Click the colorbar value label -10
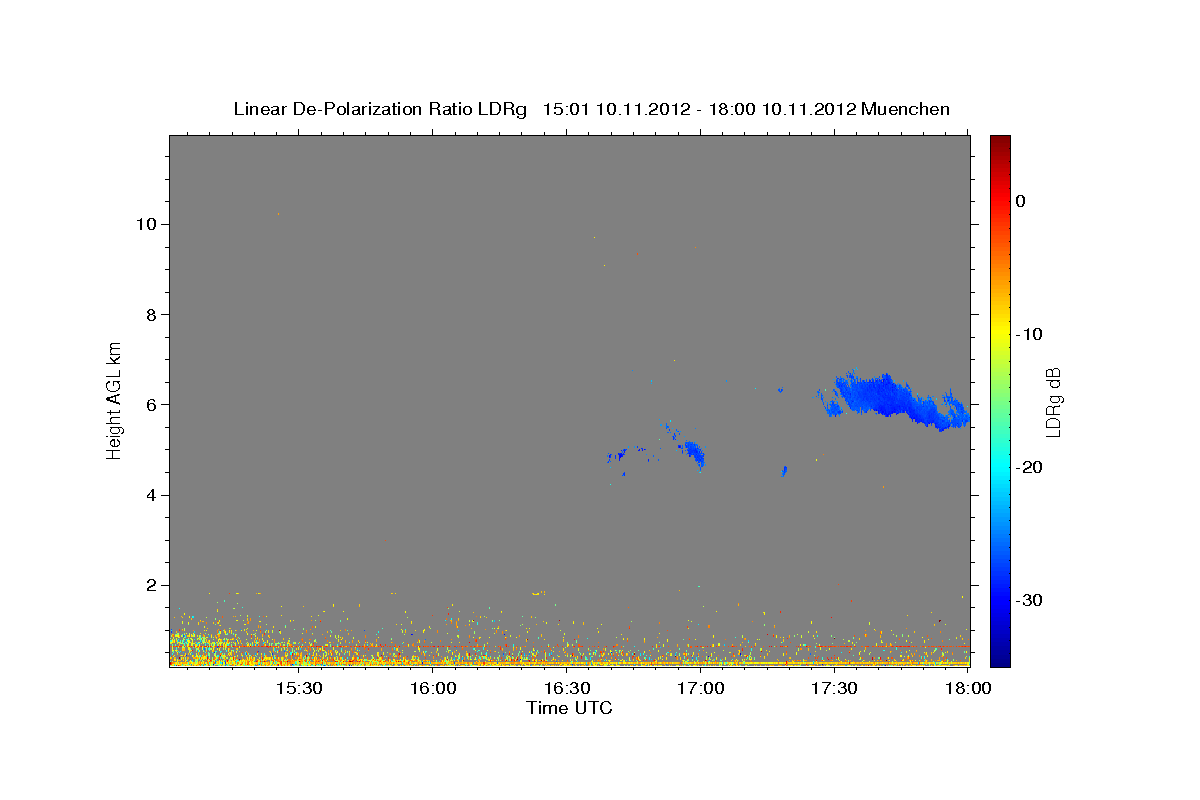This screenshot has height=800, width=1200. [x=1029, y=334]
